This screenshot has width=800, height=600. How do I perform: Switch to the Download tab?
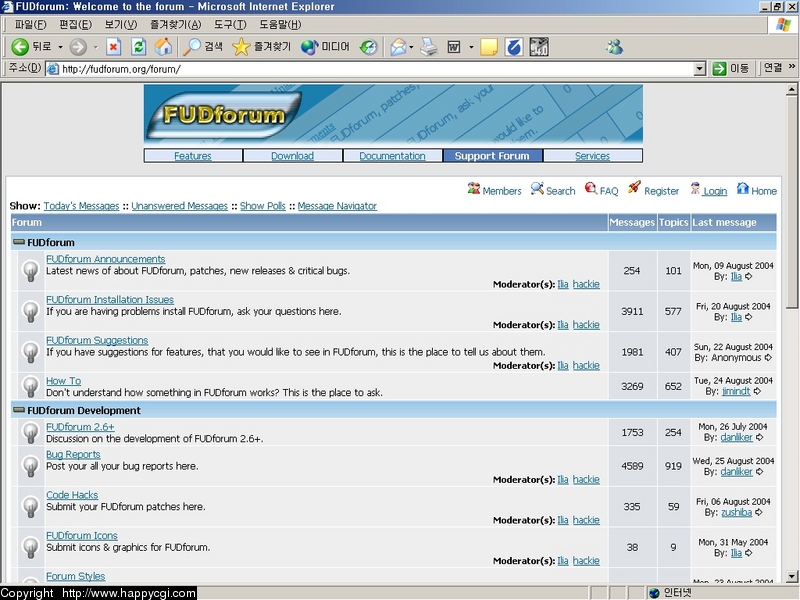[x=292, y=156]
